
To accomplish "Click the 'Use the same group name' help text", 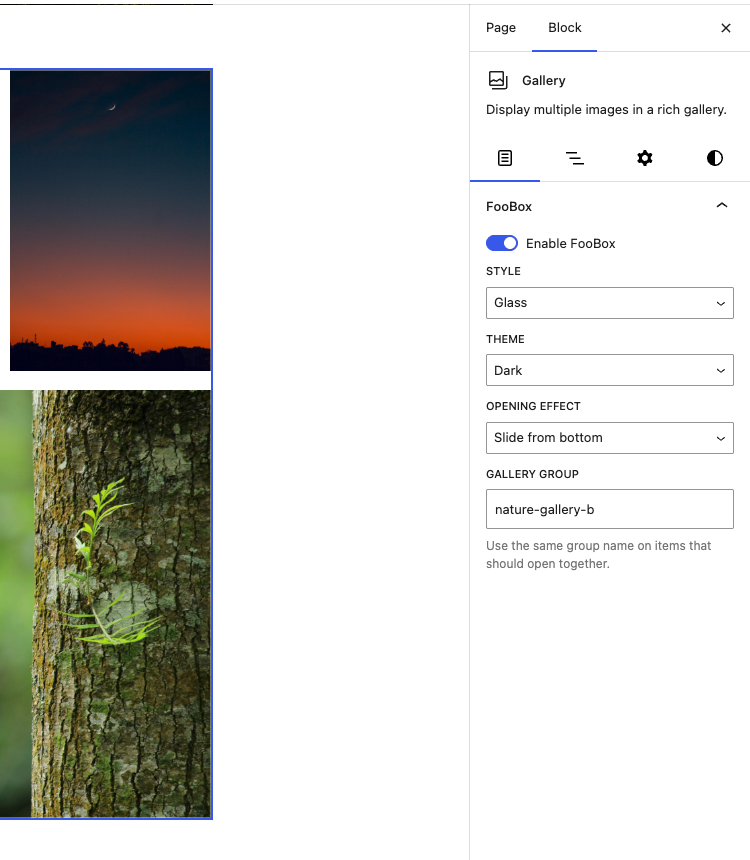I will pos(599,555).
